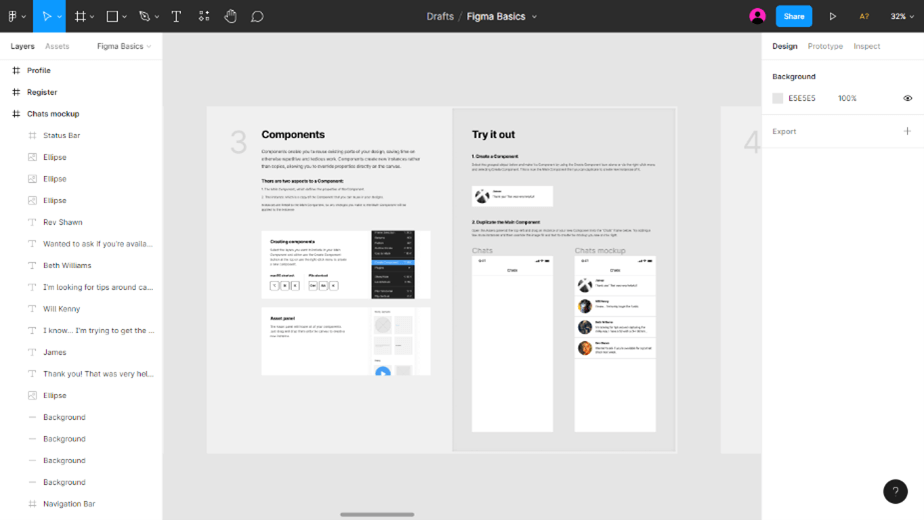Switch to the Design tab
The width and height of the screenshot is (924, 520).
pyautogui.click(x=785, y=46)
